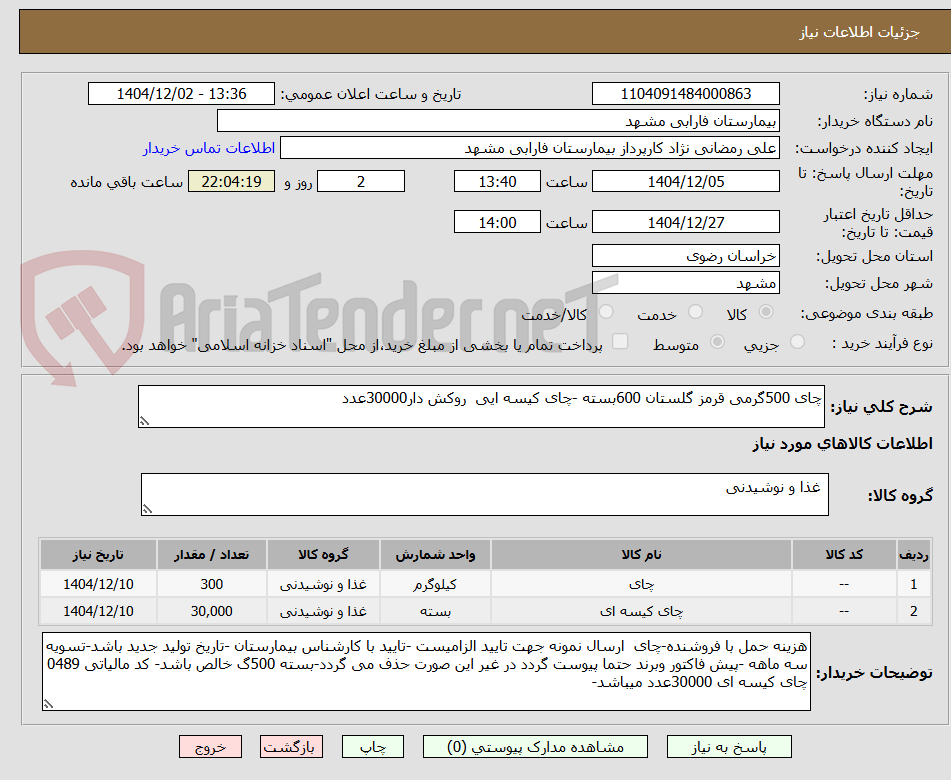The width and height of the screenshot is (951, 780).
Task: Select the جزیی purchase type radio
Action: pyautogui.click(x=798, y=342)
